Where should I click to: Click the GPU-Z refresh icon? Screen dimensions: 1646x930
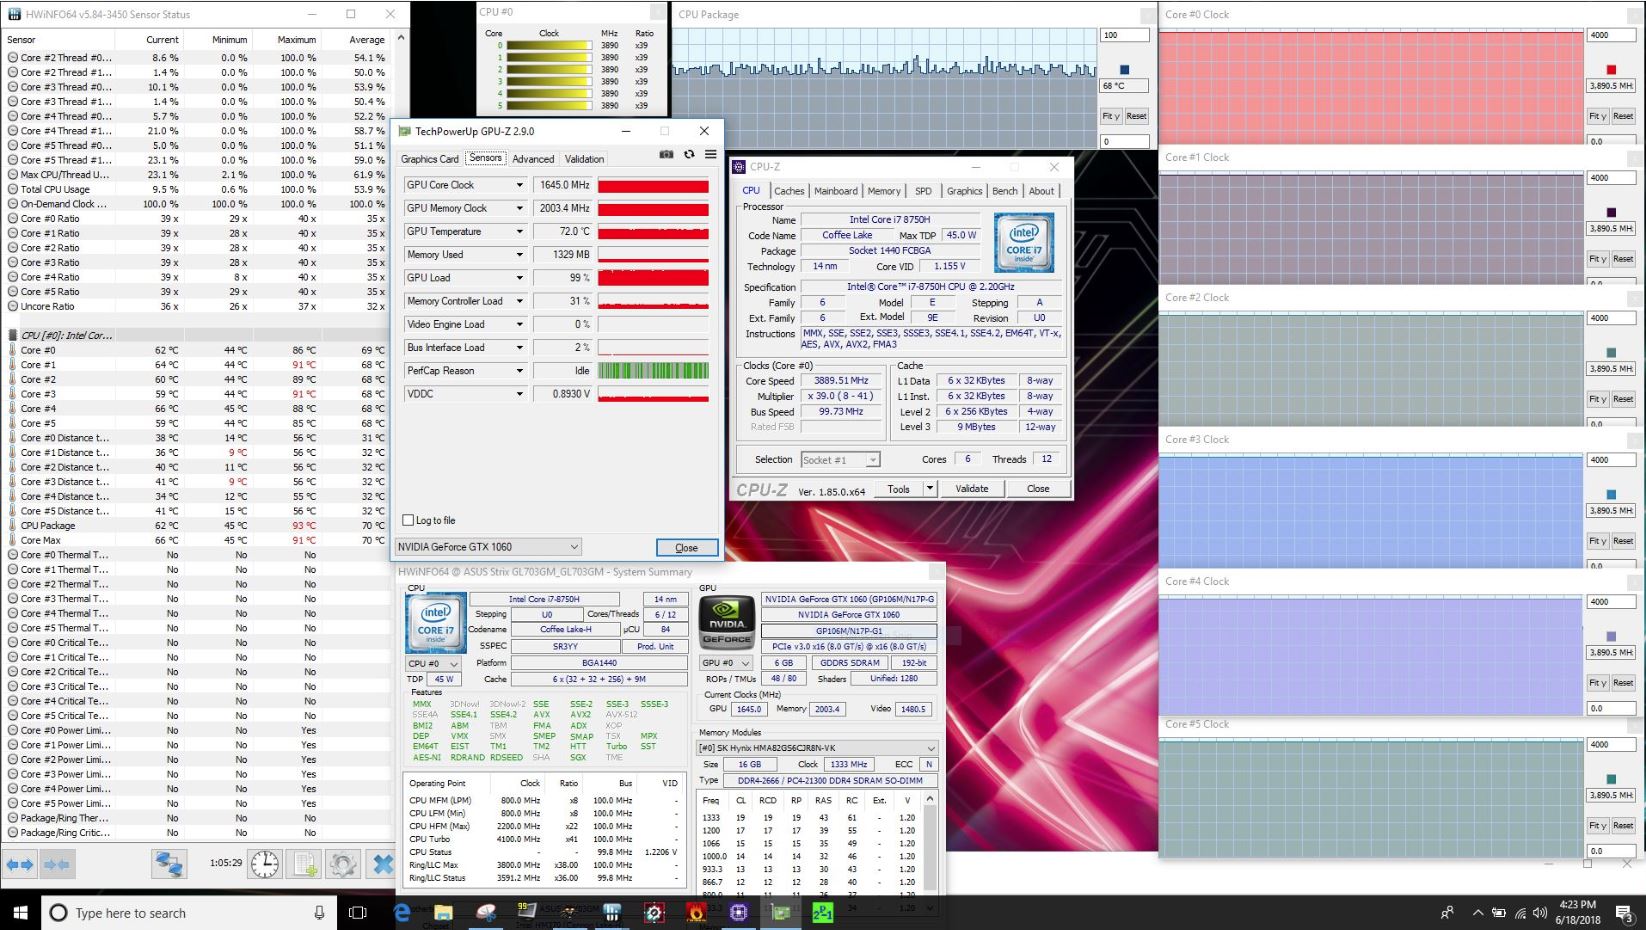tap(688, 155)
